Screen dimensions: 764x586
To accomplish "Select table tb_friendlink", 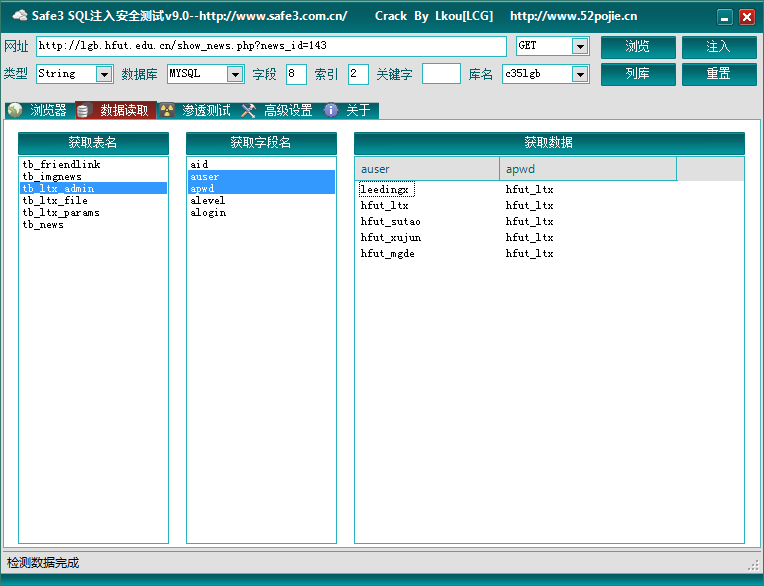I will coord(93,164).
